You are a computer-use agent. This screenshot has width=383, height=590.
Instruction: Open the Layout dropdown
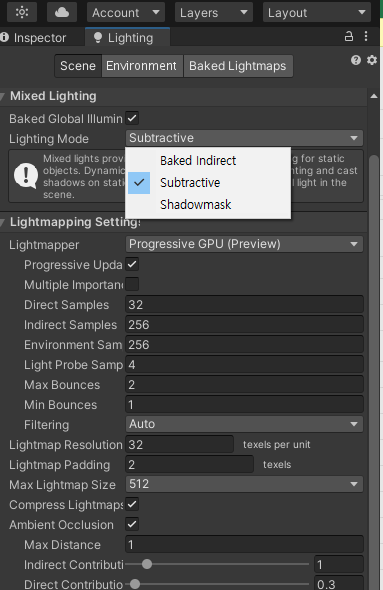pyautogui.click(x=317, y=12)
